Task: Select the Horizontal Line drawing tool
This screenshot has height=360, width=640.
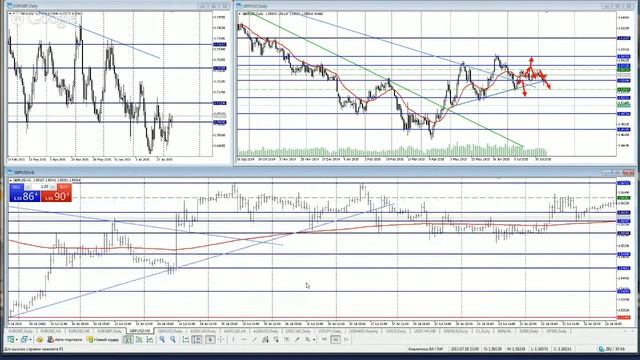Action: 244,339
